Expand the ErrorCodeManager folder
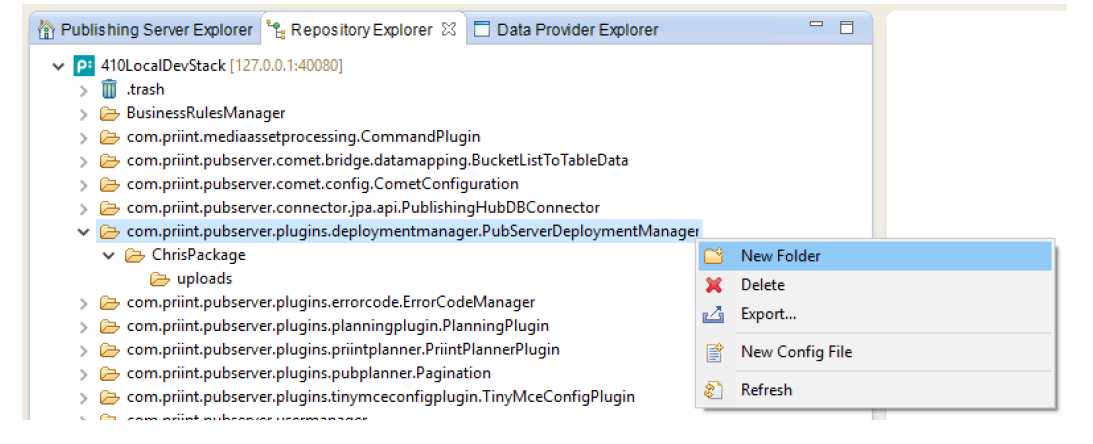The height and width of the screenshot is (444, 1093). coord(84,303)
